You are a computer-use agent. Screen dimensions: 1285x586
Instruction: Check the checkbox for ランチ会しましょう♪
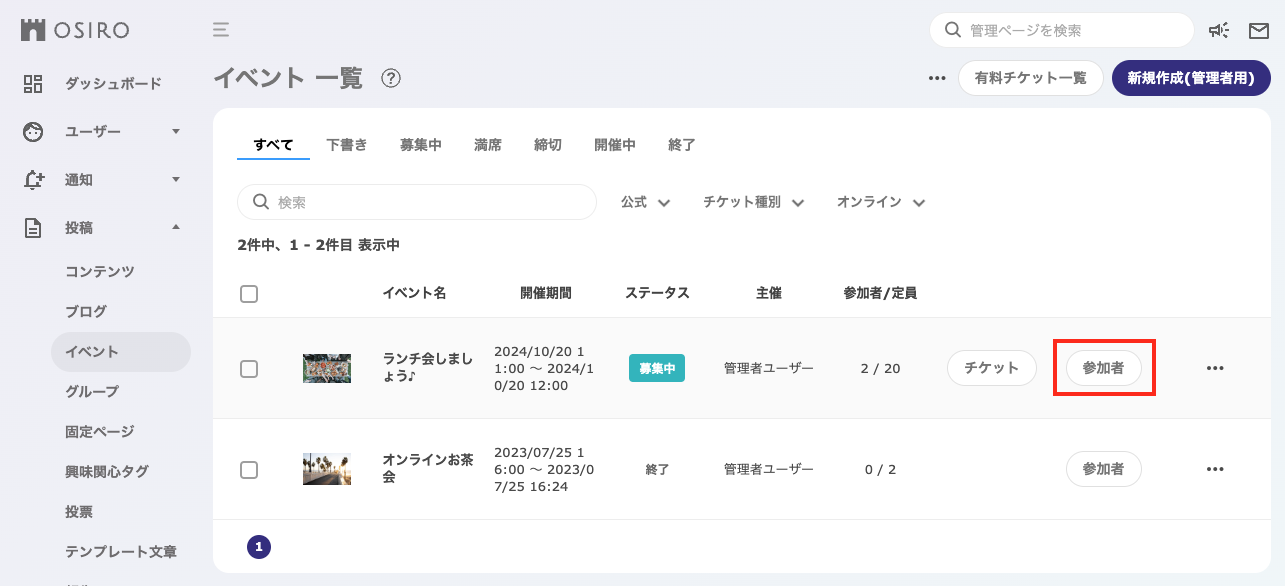tap(249, 368)
